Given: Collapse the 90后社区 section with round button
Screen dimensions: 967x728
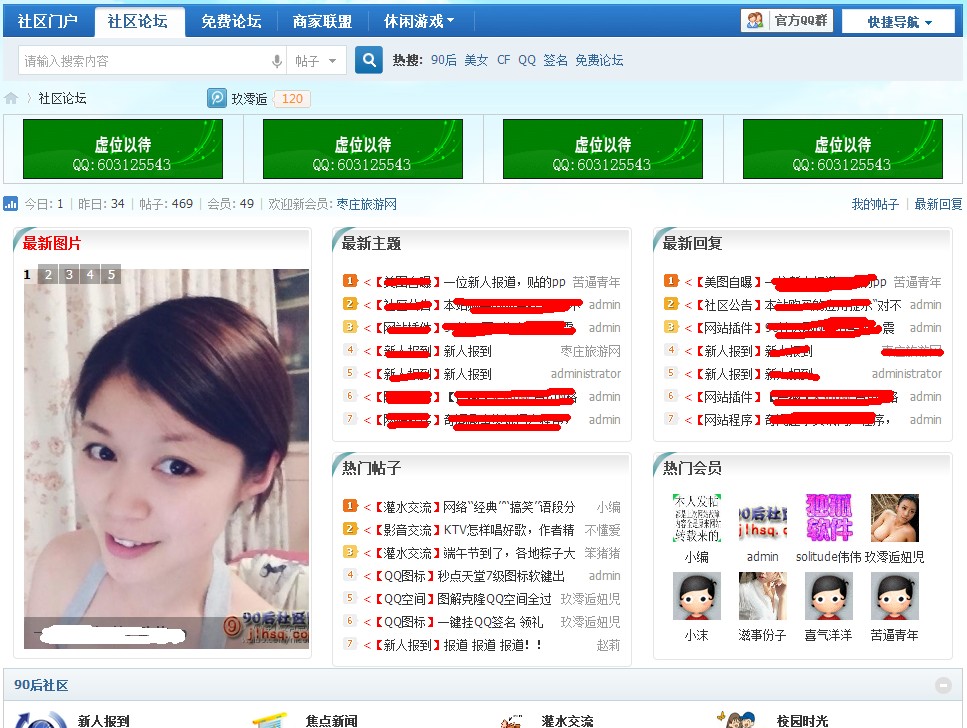Looking at the screenshot, I should tap(943, 685).
